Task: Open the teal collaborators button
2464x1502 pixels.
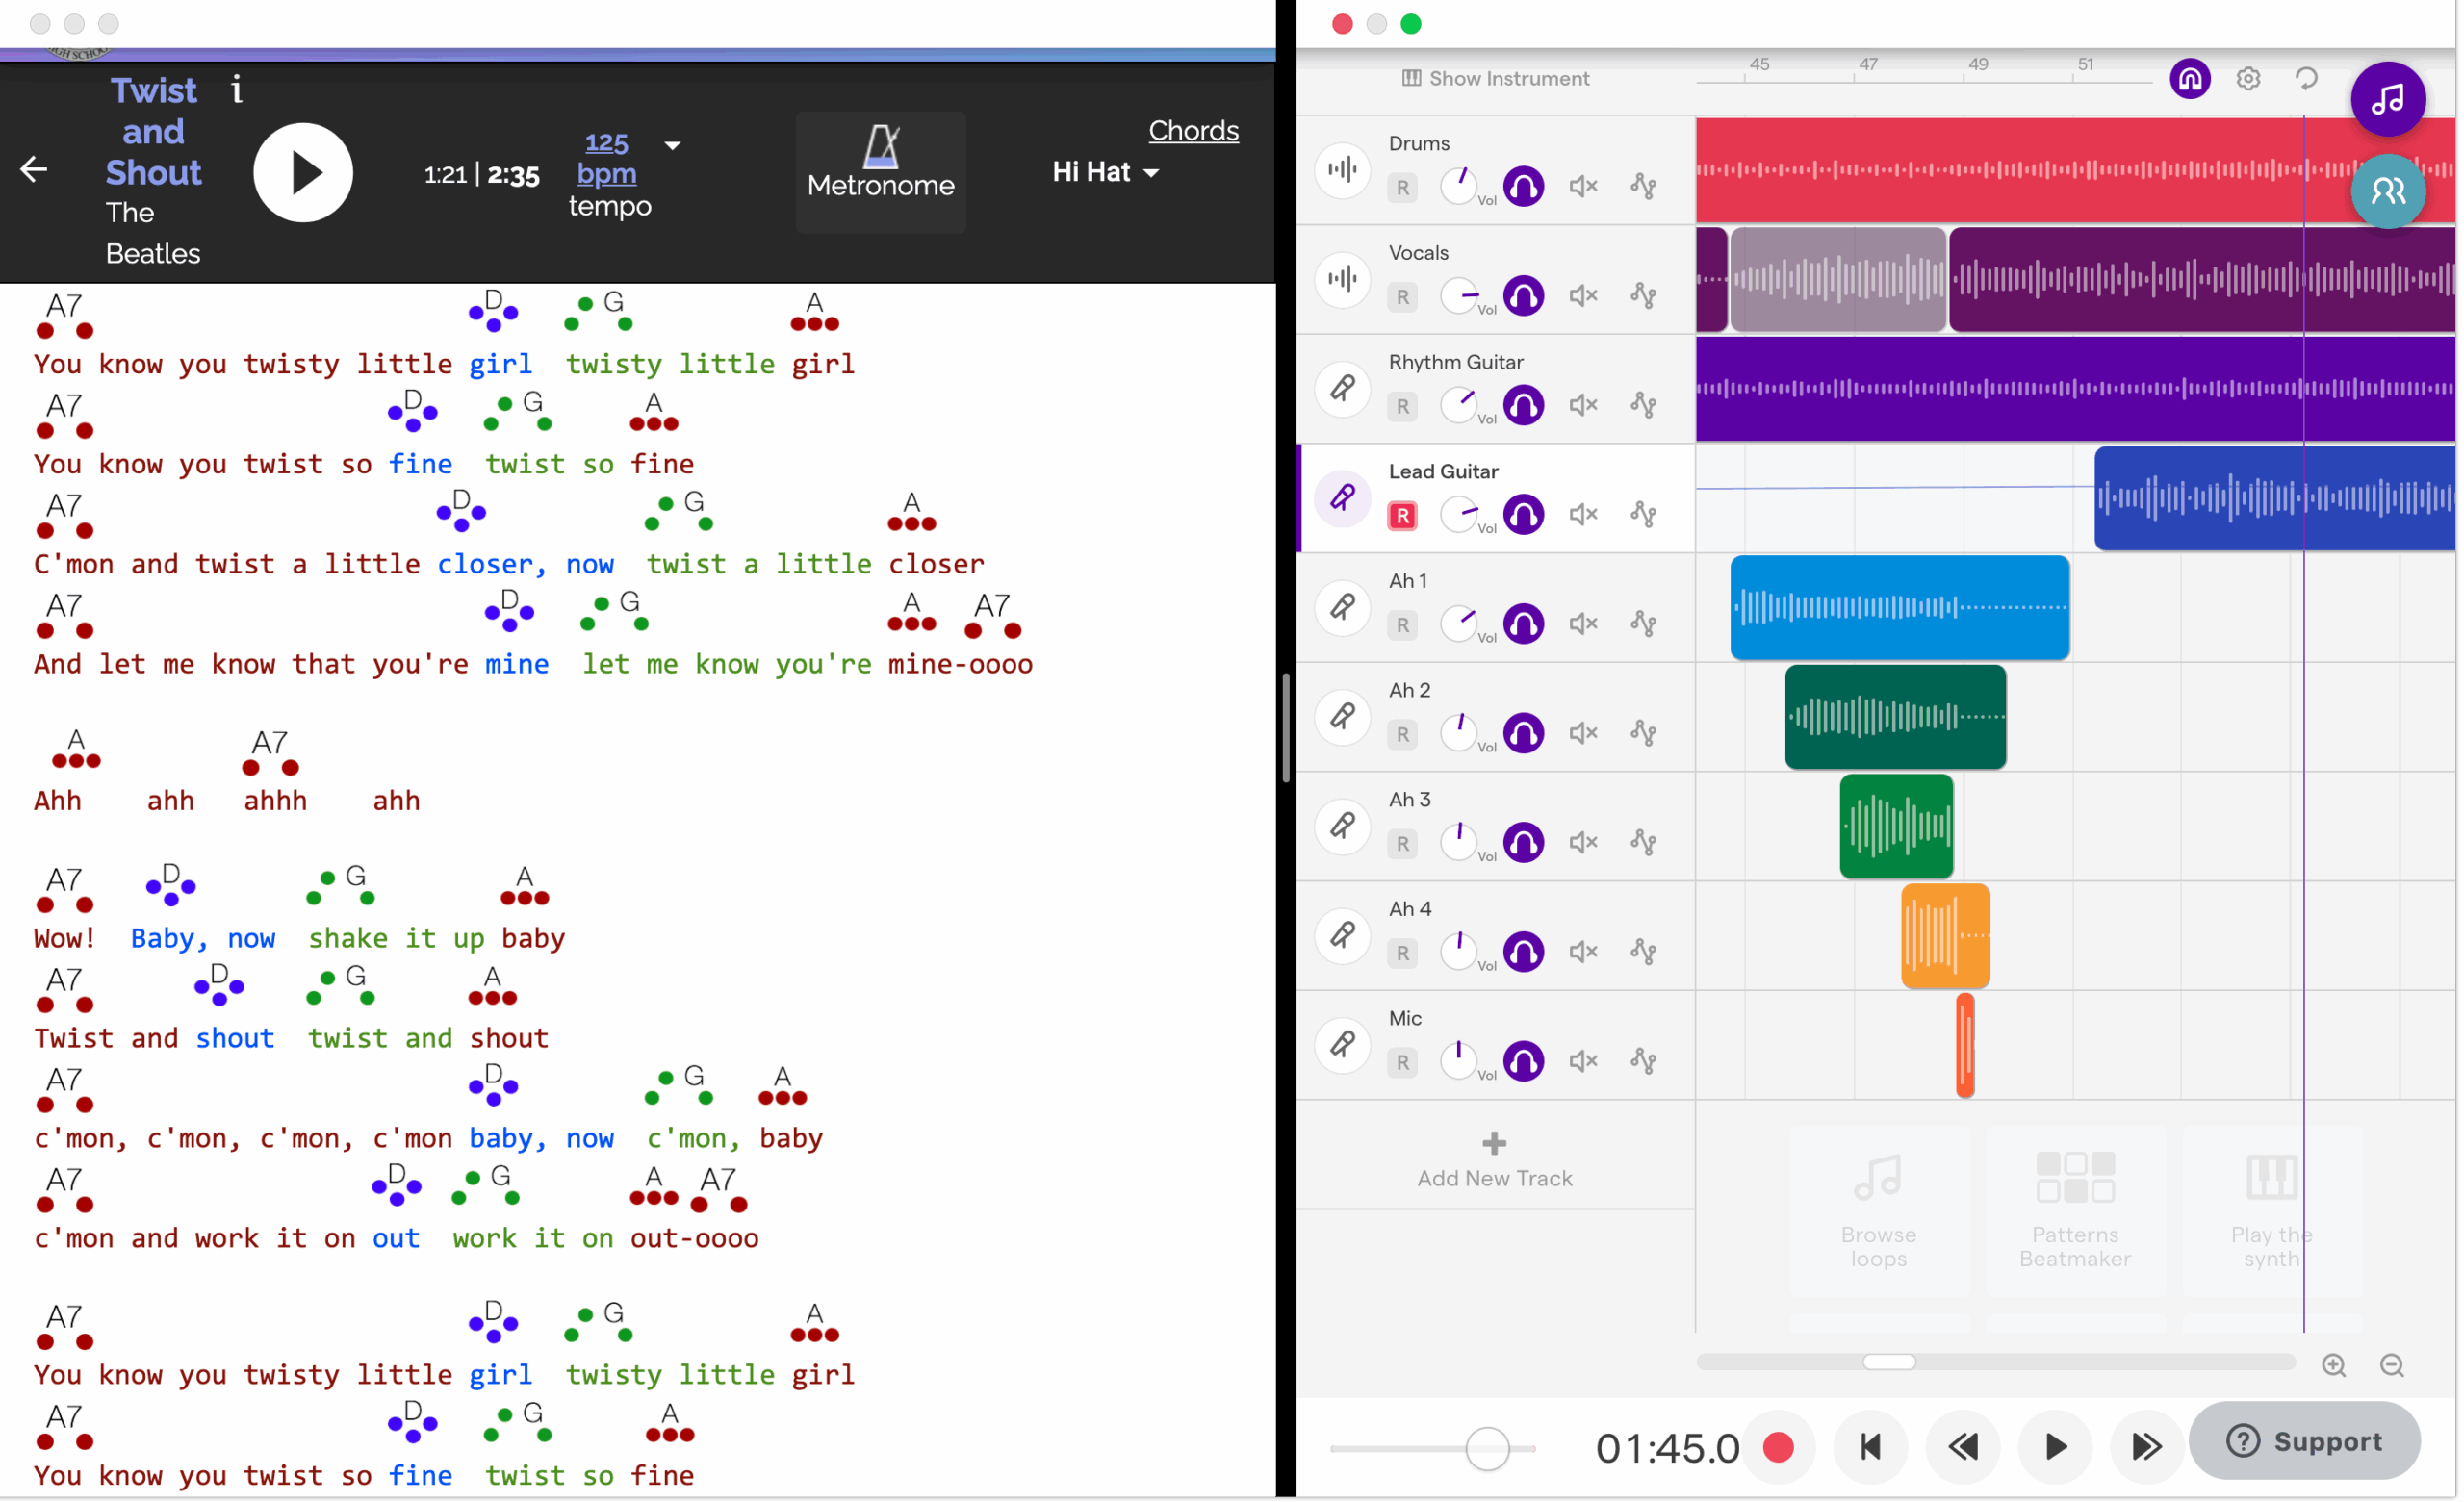Action: point(2388,190)
